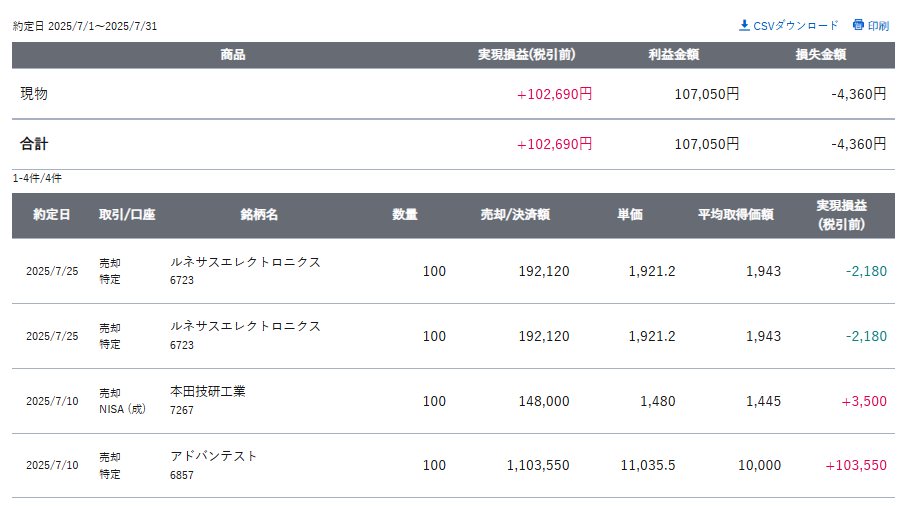Image resolution: width=916 pixels, height=510 pixels.
Task: Click the 銘柄名 column header
Action: pos(259,215)
